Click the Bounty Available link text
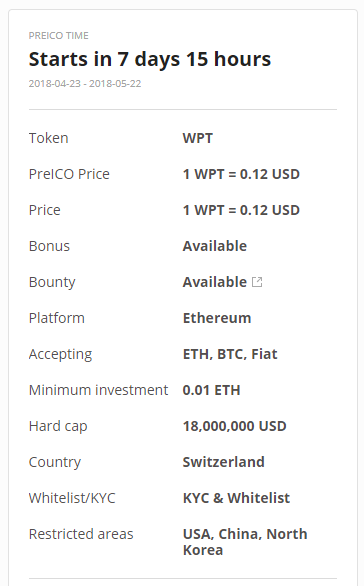The height and width of the screenshot is (586, 364). tap(215, 282)
